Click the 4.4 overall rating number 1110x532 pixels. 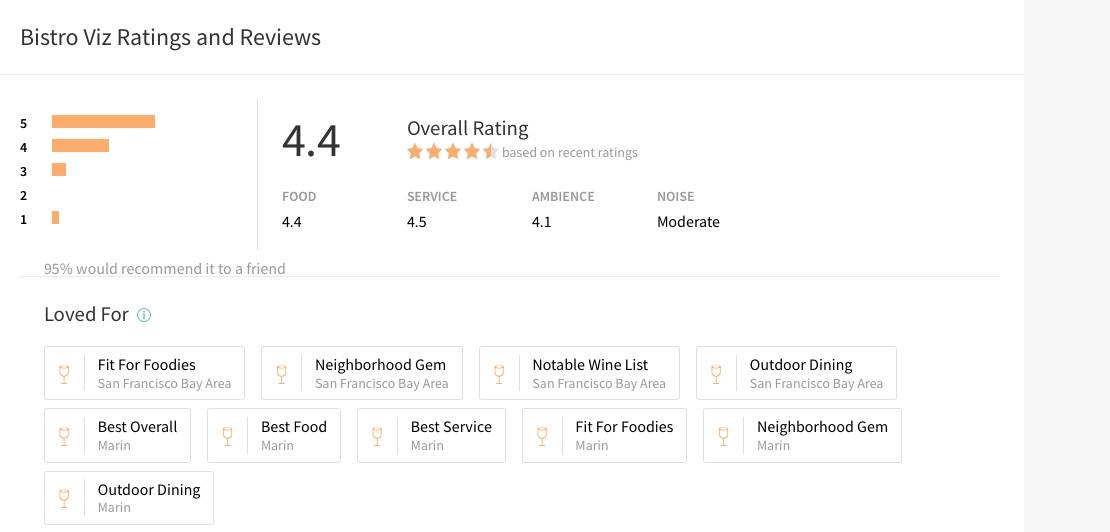coord(311,141)
